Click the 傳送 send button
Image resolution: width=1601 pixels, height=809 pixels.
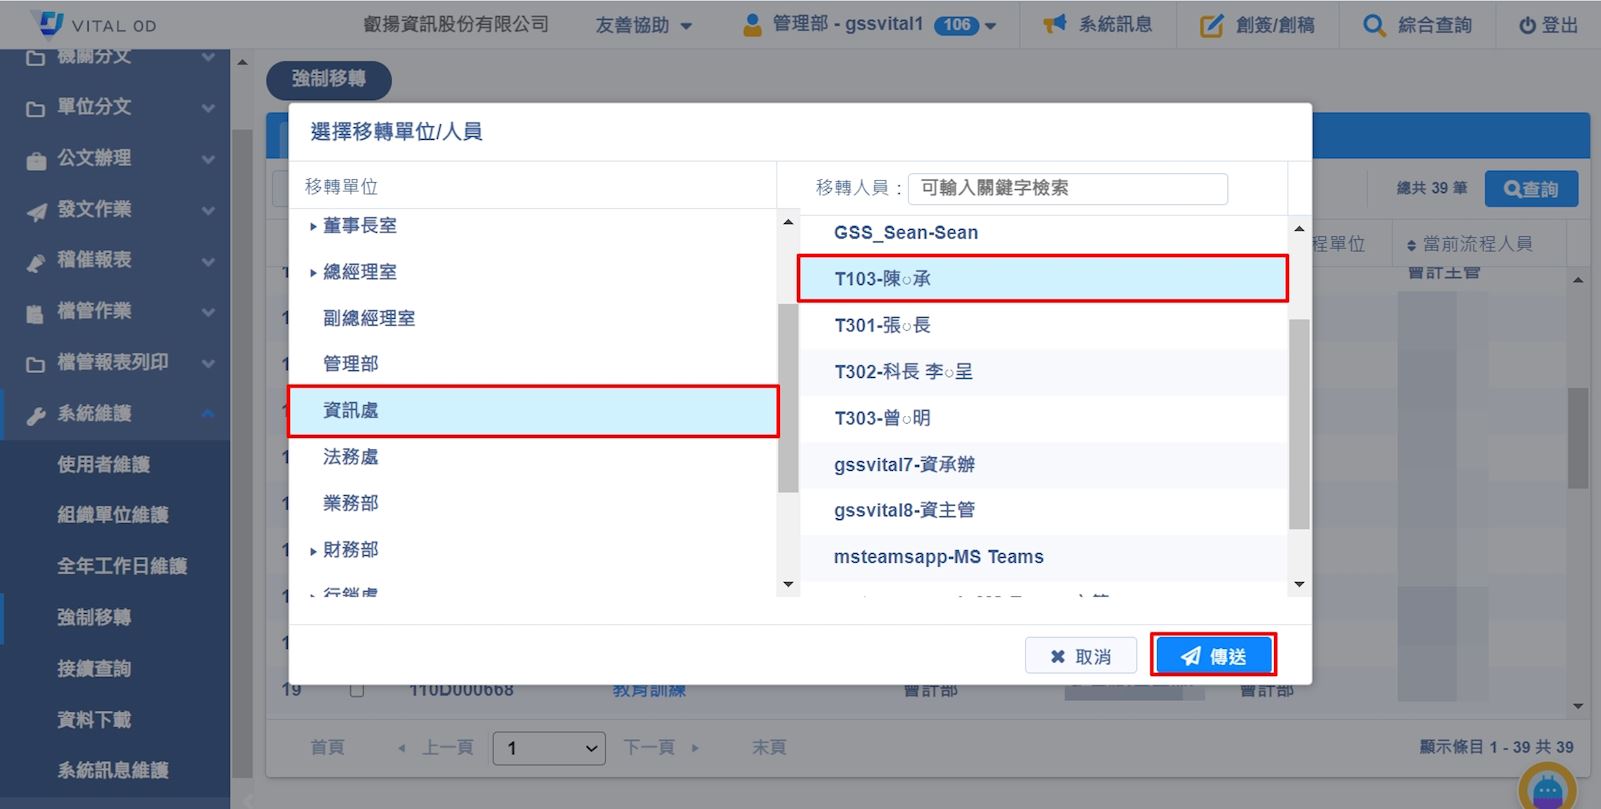coord(1212,656)
